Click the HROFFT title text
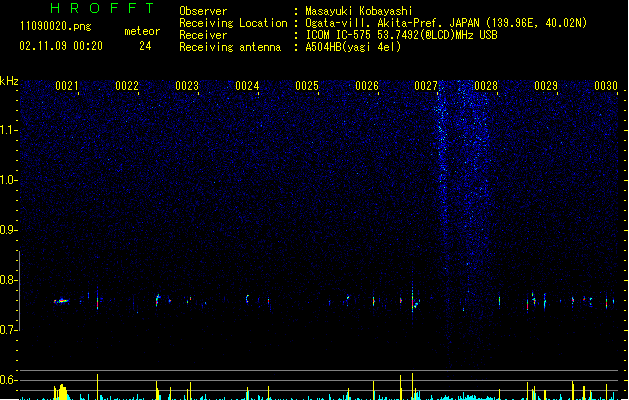The image size is (629, 400). [x=103, y=8]
